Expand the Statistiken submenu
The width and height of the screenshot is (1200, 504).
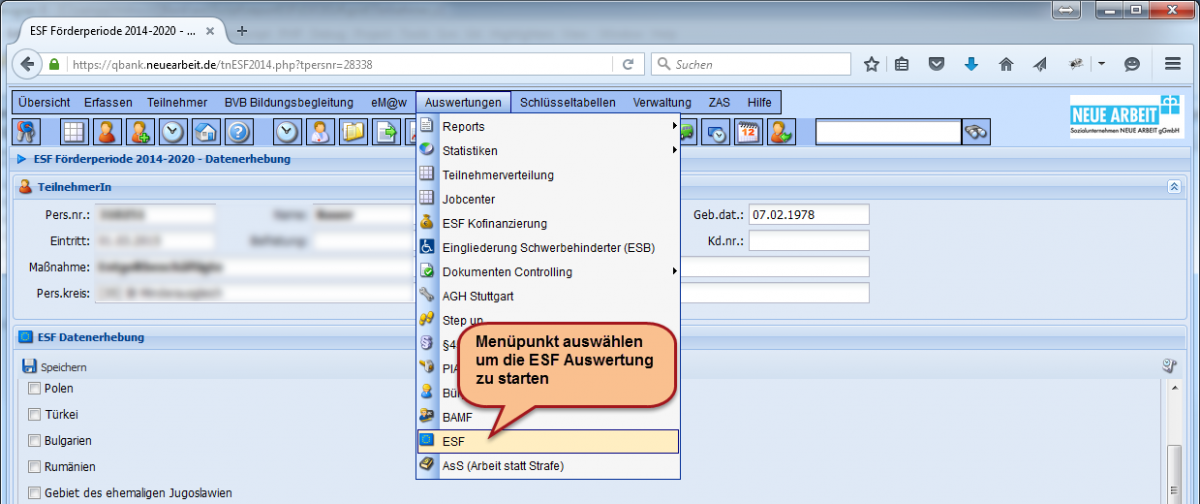point(548,151)
